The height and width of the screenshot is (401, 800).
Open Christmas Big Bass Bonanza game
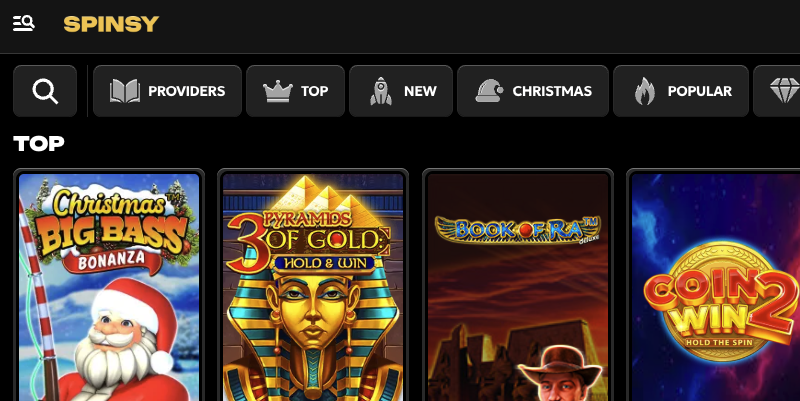tap(109, 287)
